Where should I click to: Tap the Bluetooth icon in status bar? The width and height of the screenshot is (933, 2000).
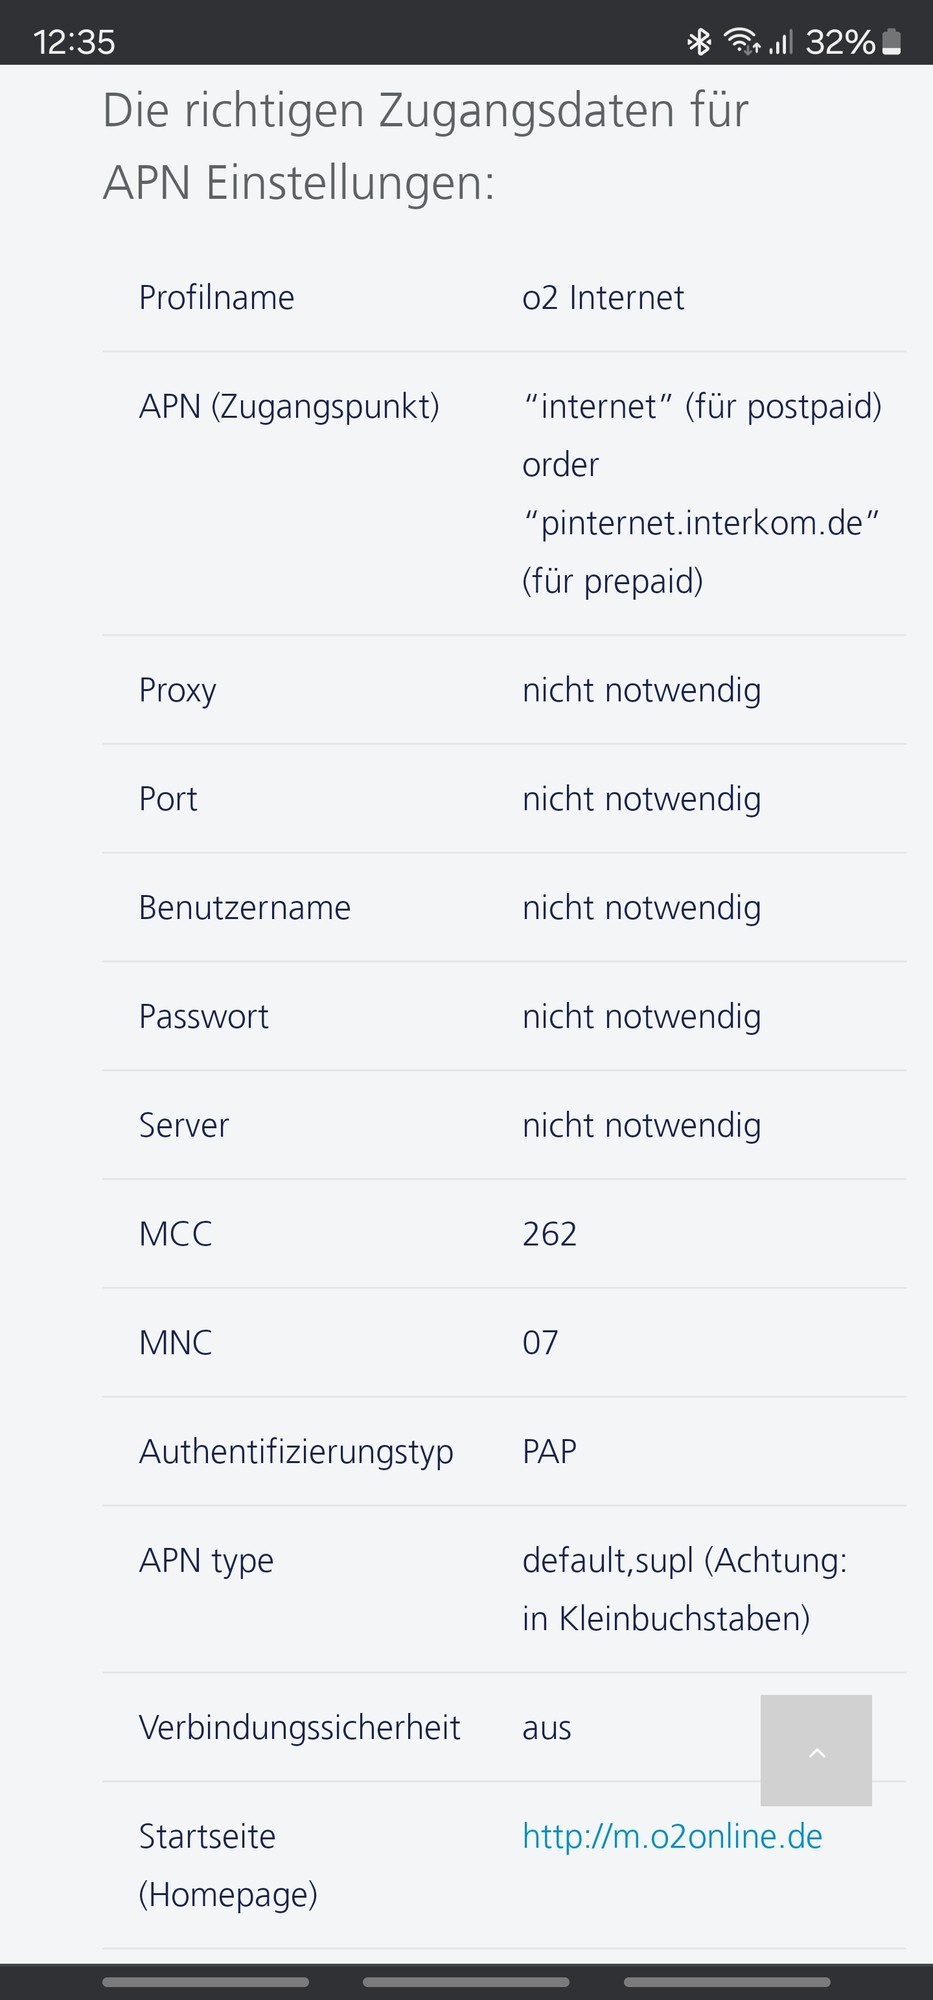[x=698, y=41]
